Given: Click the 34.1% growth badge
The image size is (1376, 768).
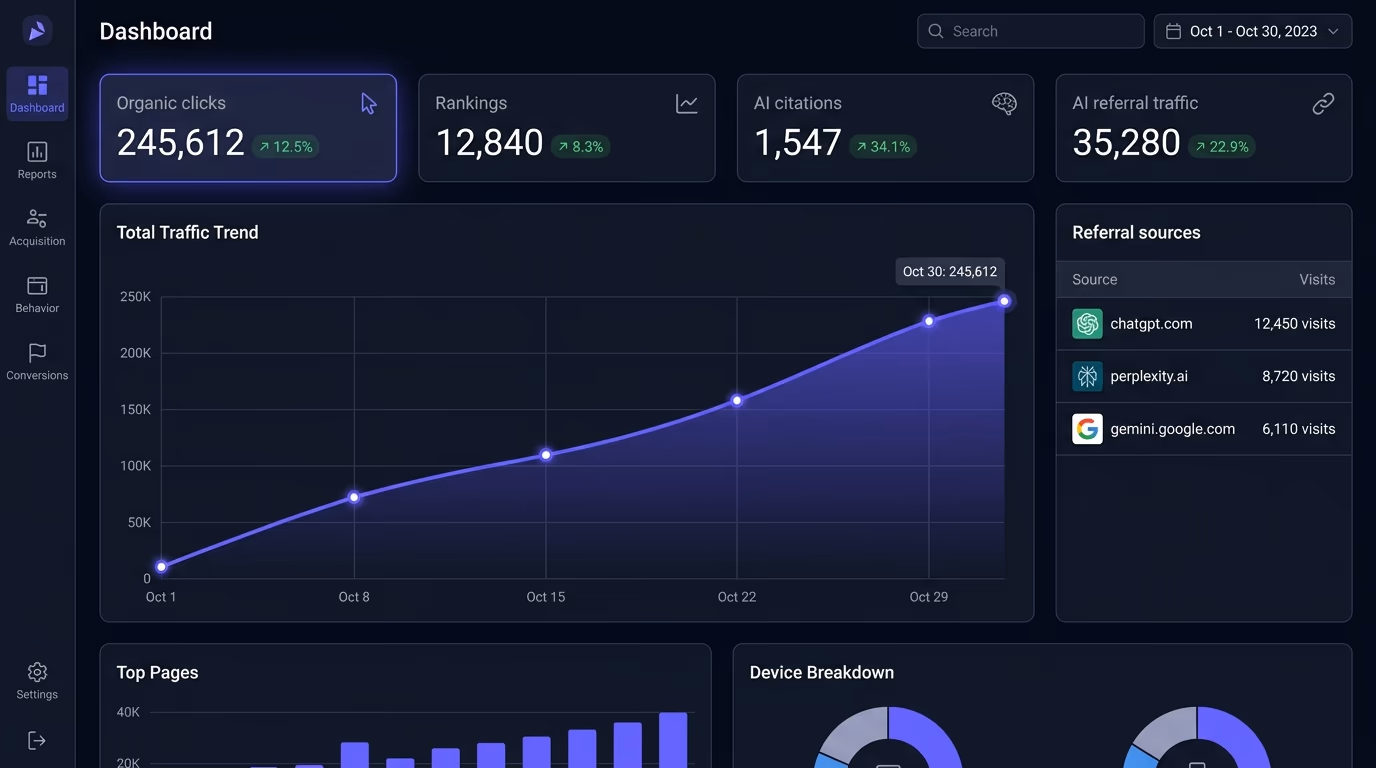Looking at the screenshot, I should coord(884,147).
